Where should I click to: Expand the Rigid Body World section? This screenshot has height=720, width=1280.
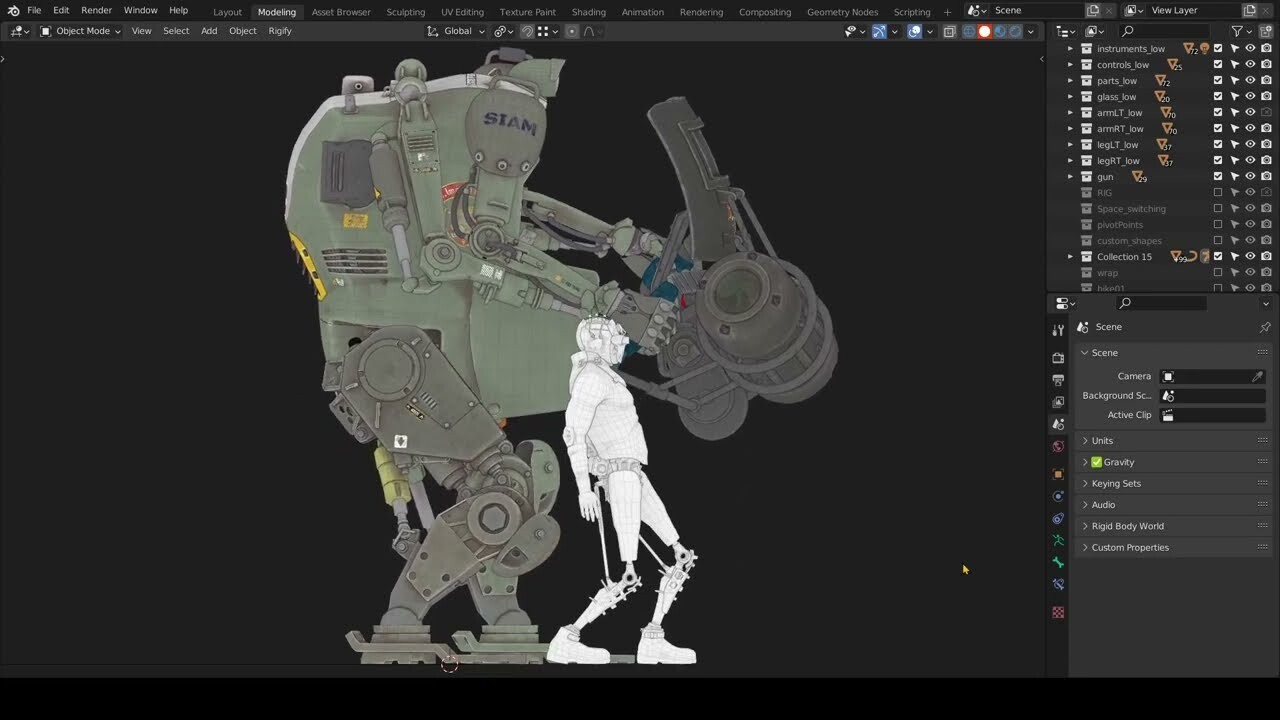1128,525
